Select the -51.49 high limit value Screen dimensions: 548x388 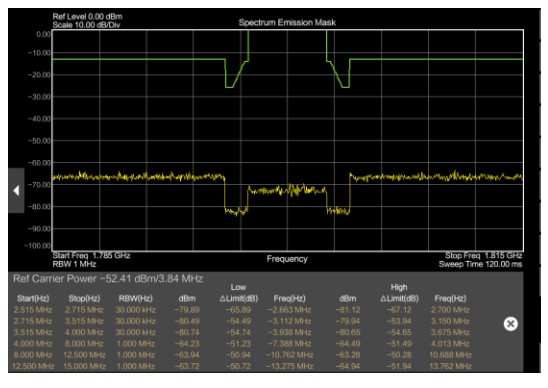[399, 344]
